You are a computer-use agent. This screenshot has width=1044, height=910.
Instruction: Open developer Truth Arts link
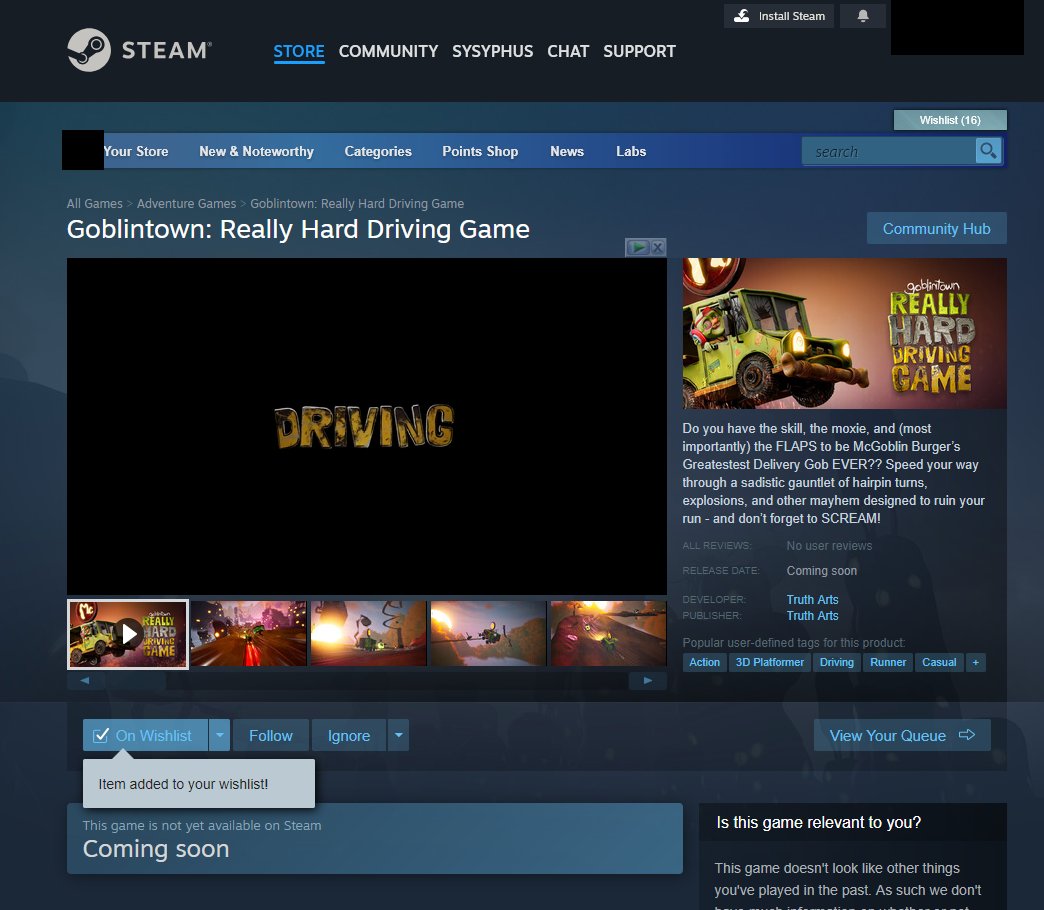[812, 600]
